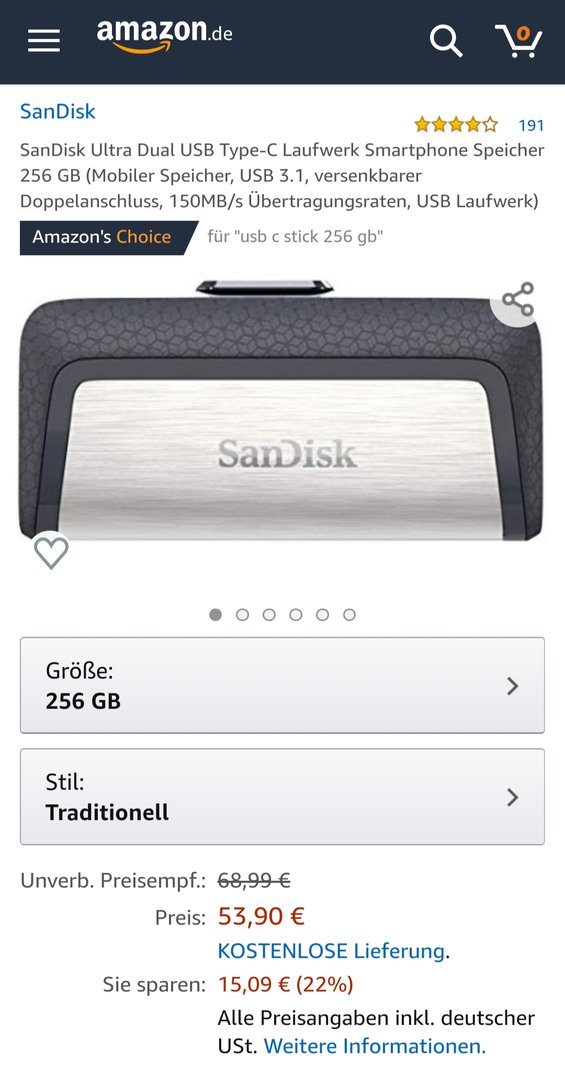Select the fourth image carousel dot
Screen dimensions: 565x1080
point(296,614)
